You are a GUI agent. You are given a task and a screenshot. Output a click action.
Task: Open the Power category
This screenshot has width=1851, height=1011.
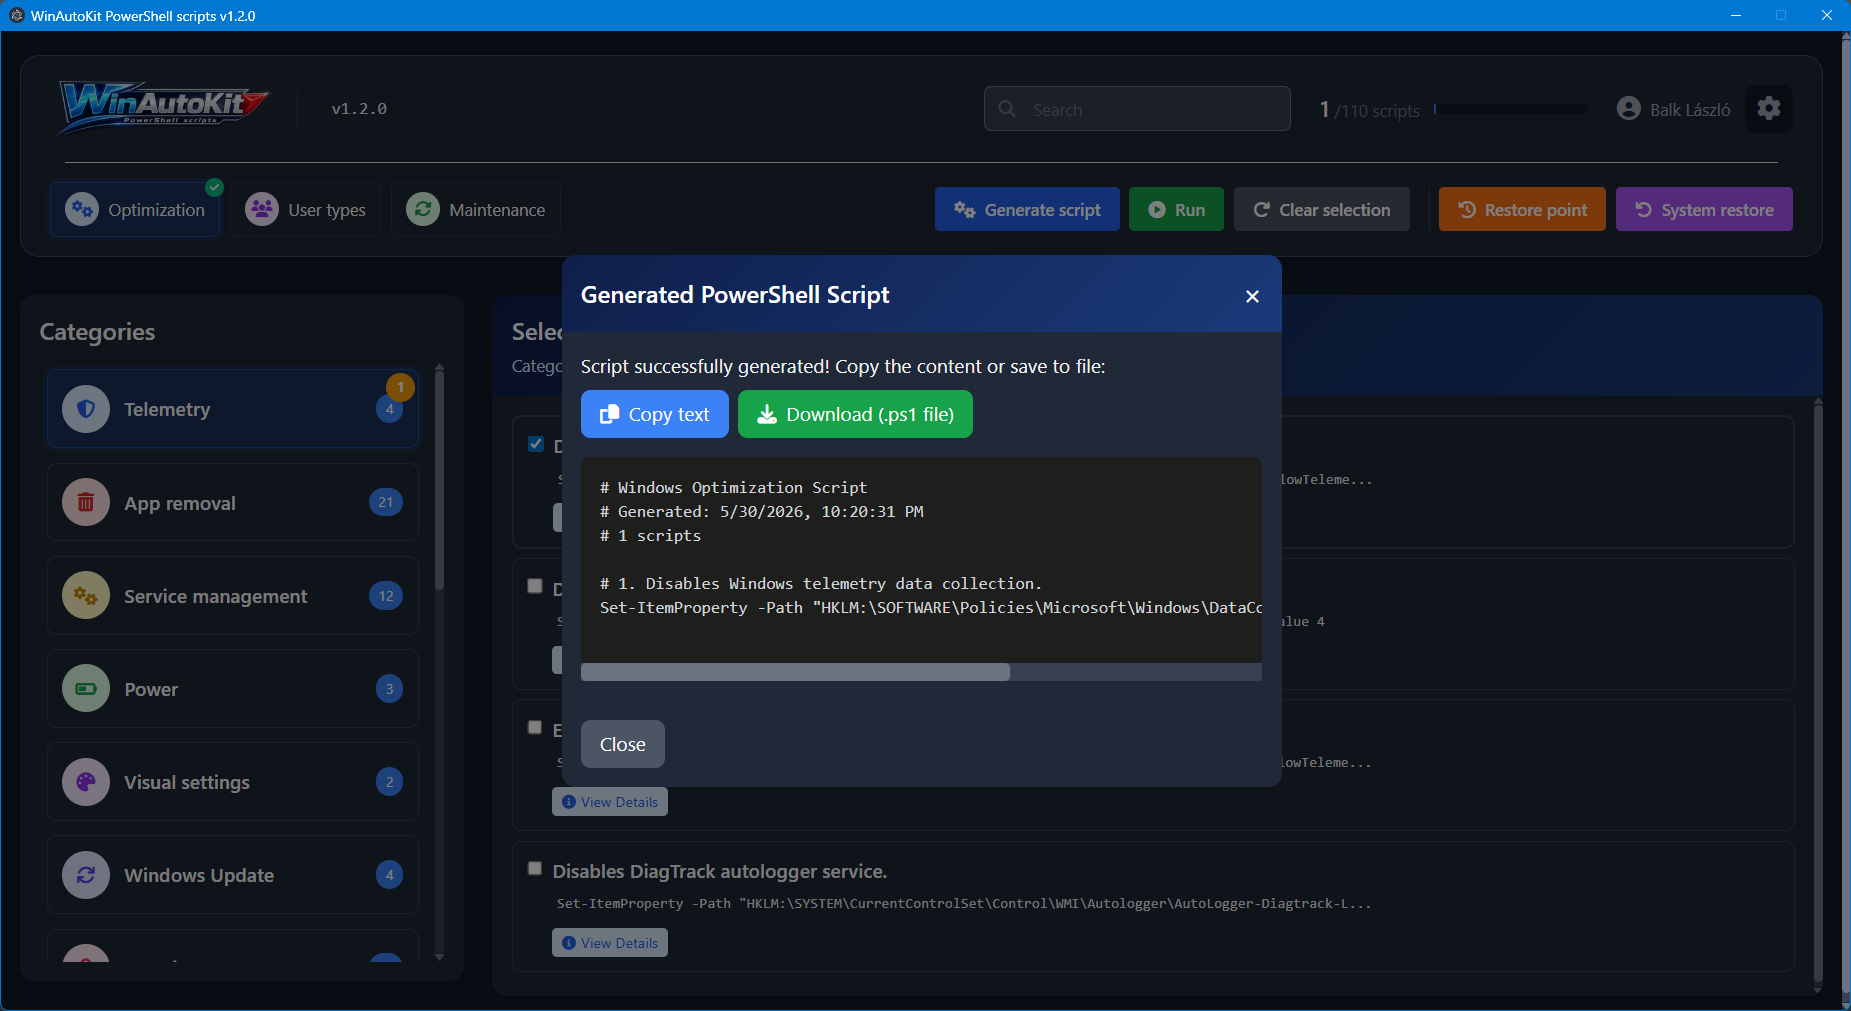[233, 688]
